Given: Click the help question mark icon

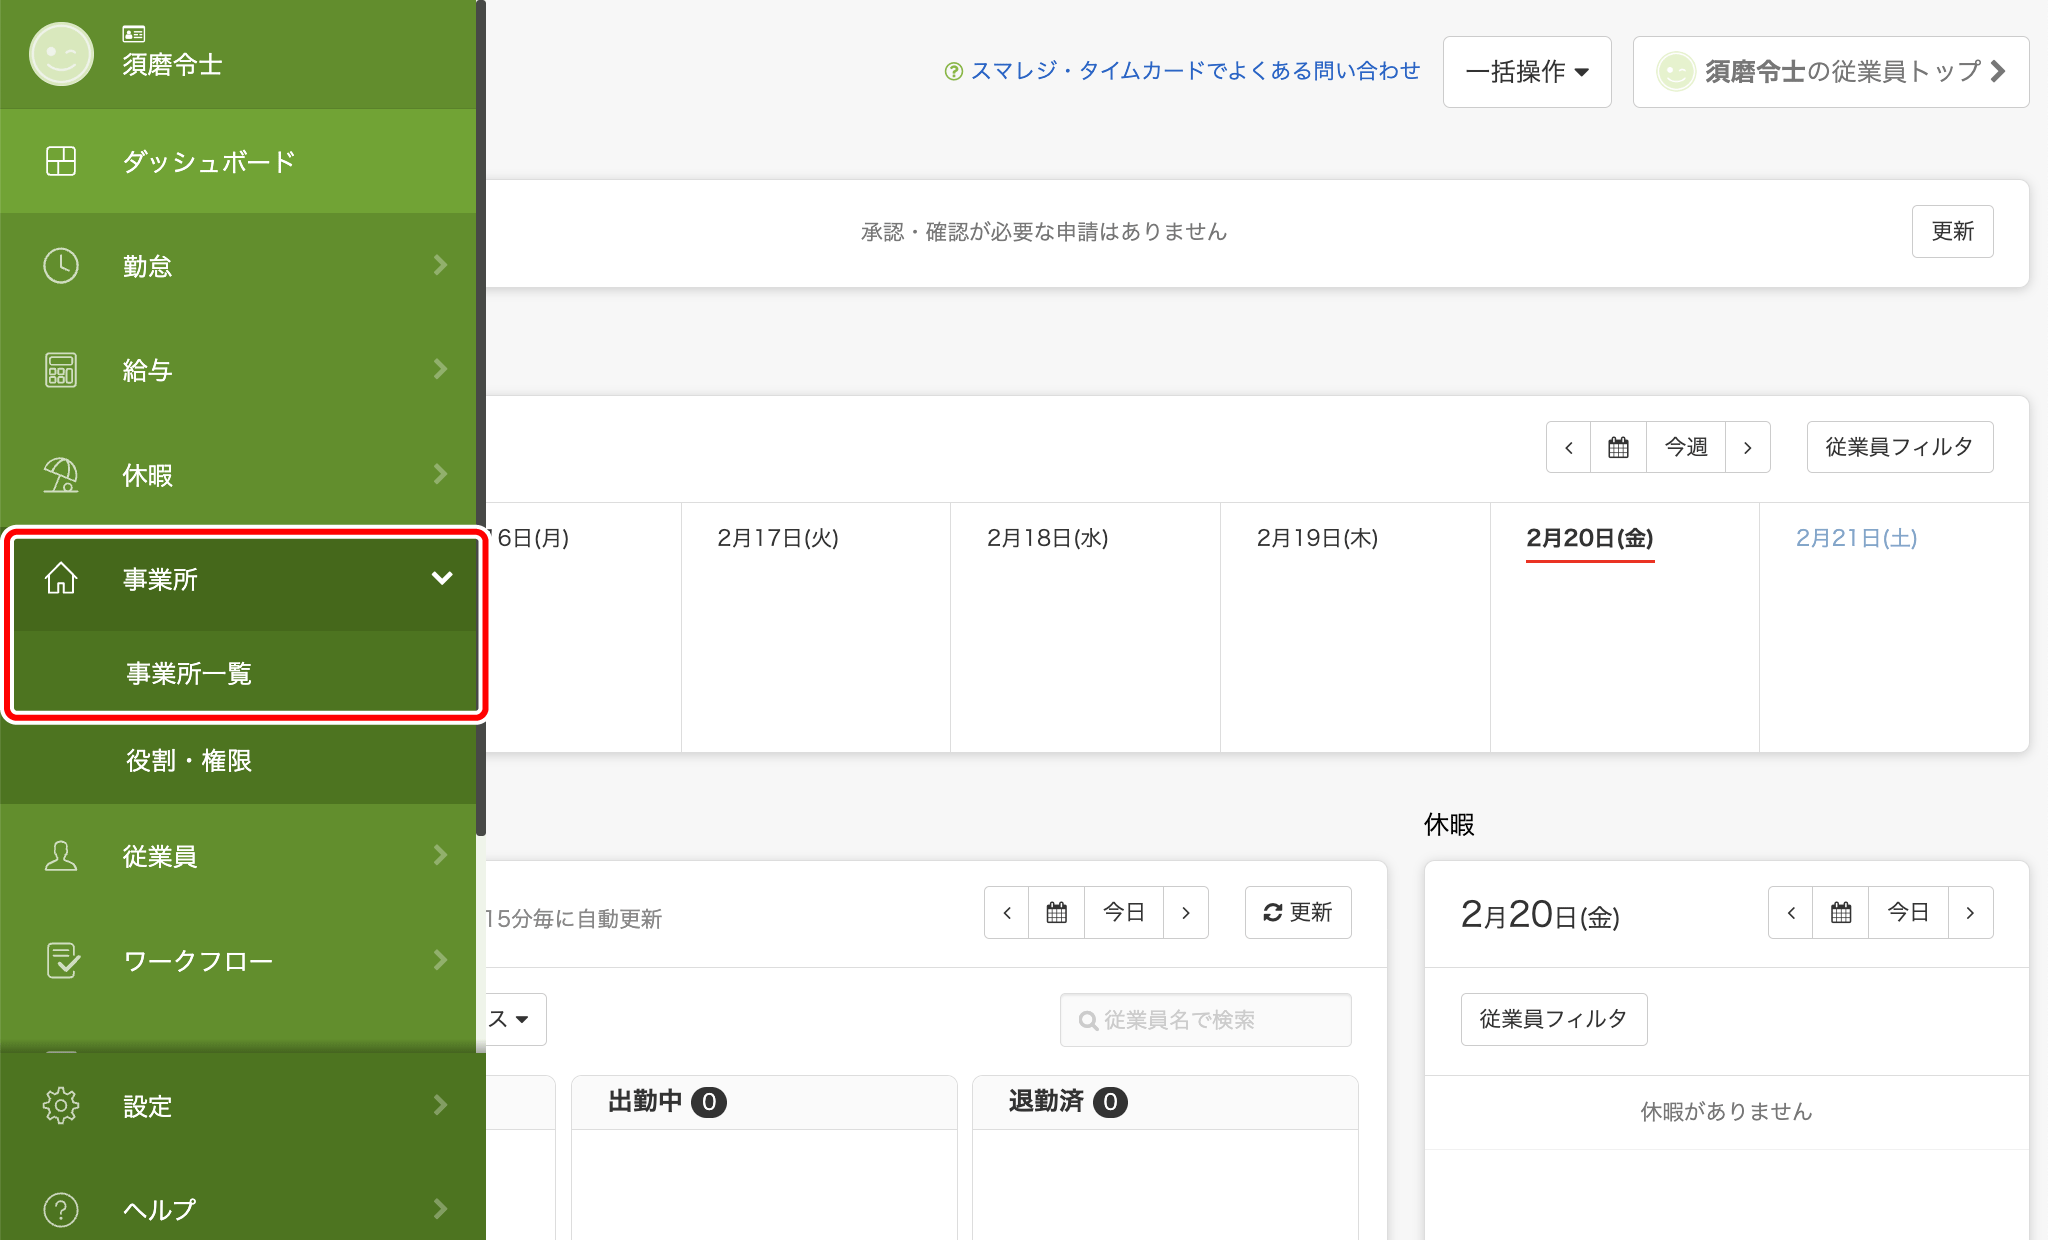Looking at the screenshot, I should point(61,1209).
